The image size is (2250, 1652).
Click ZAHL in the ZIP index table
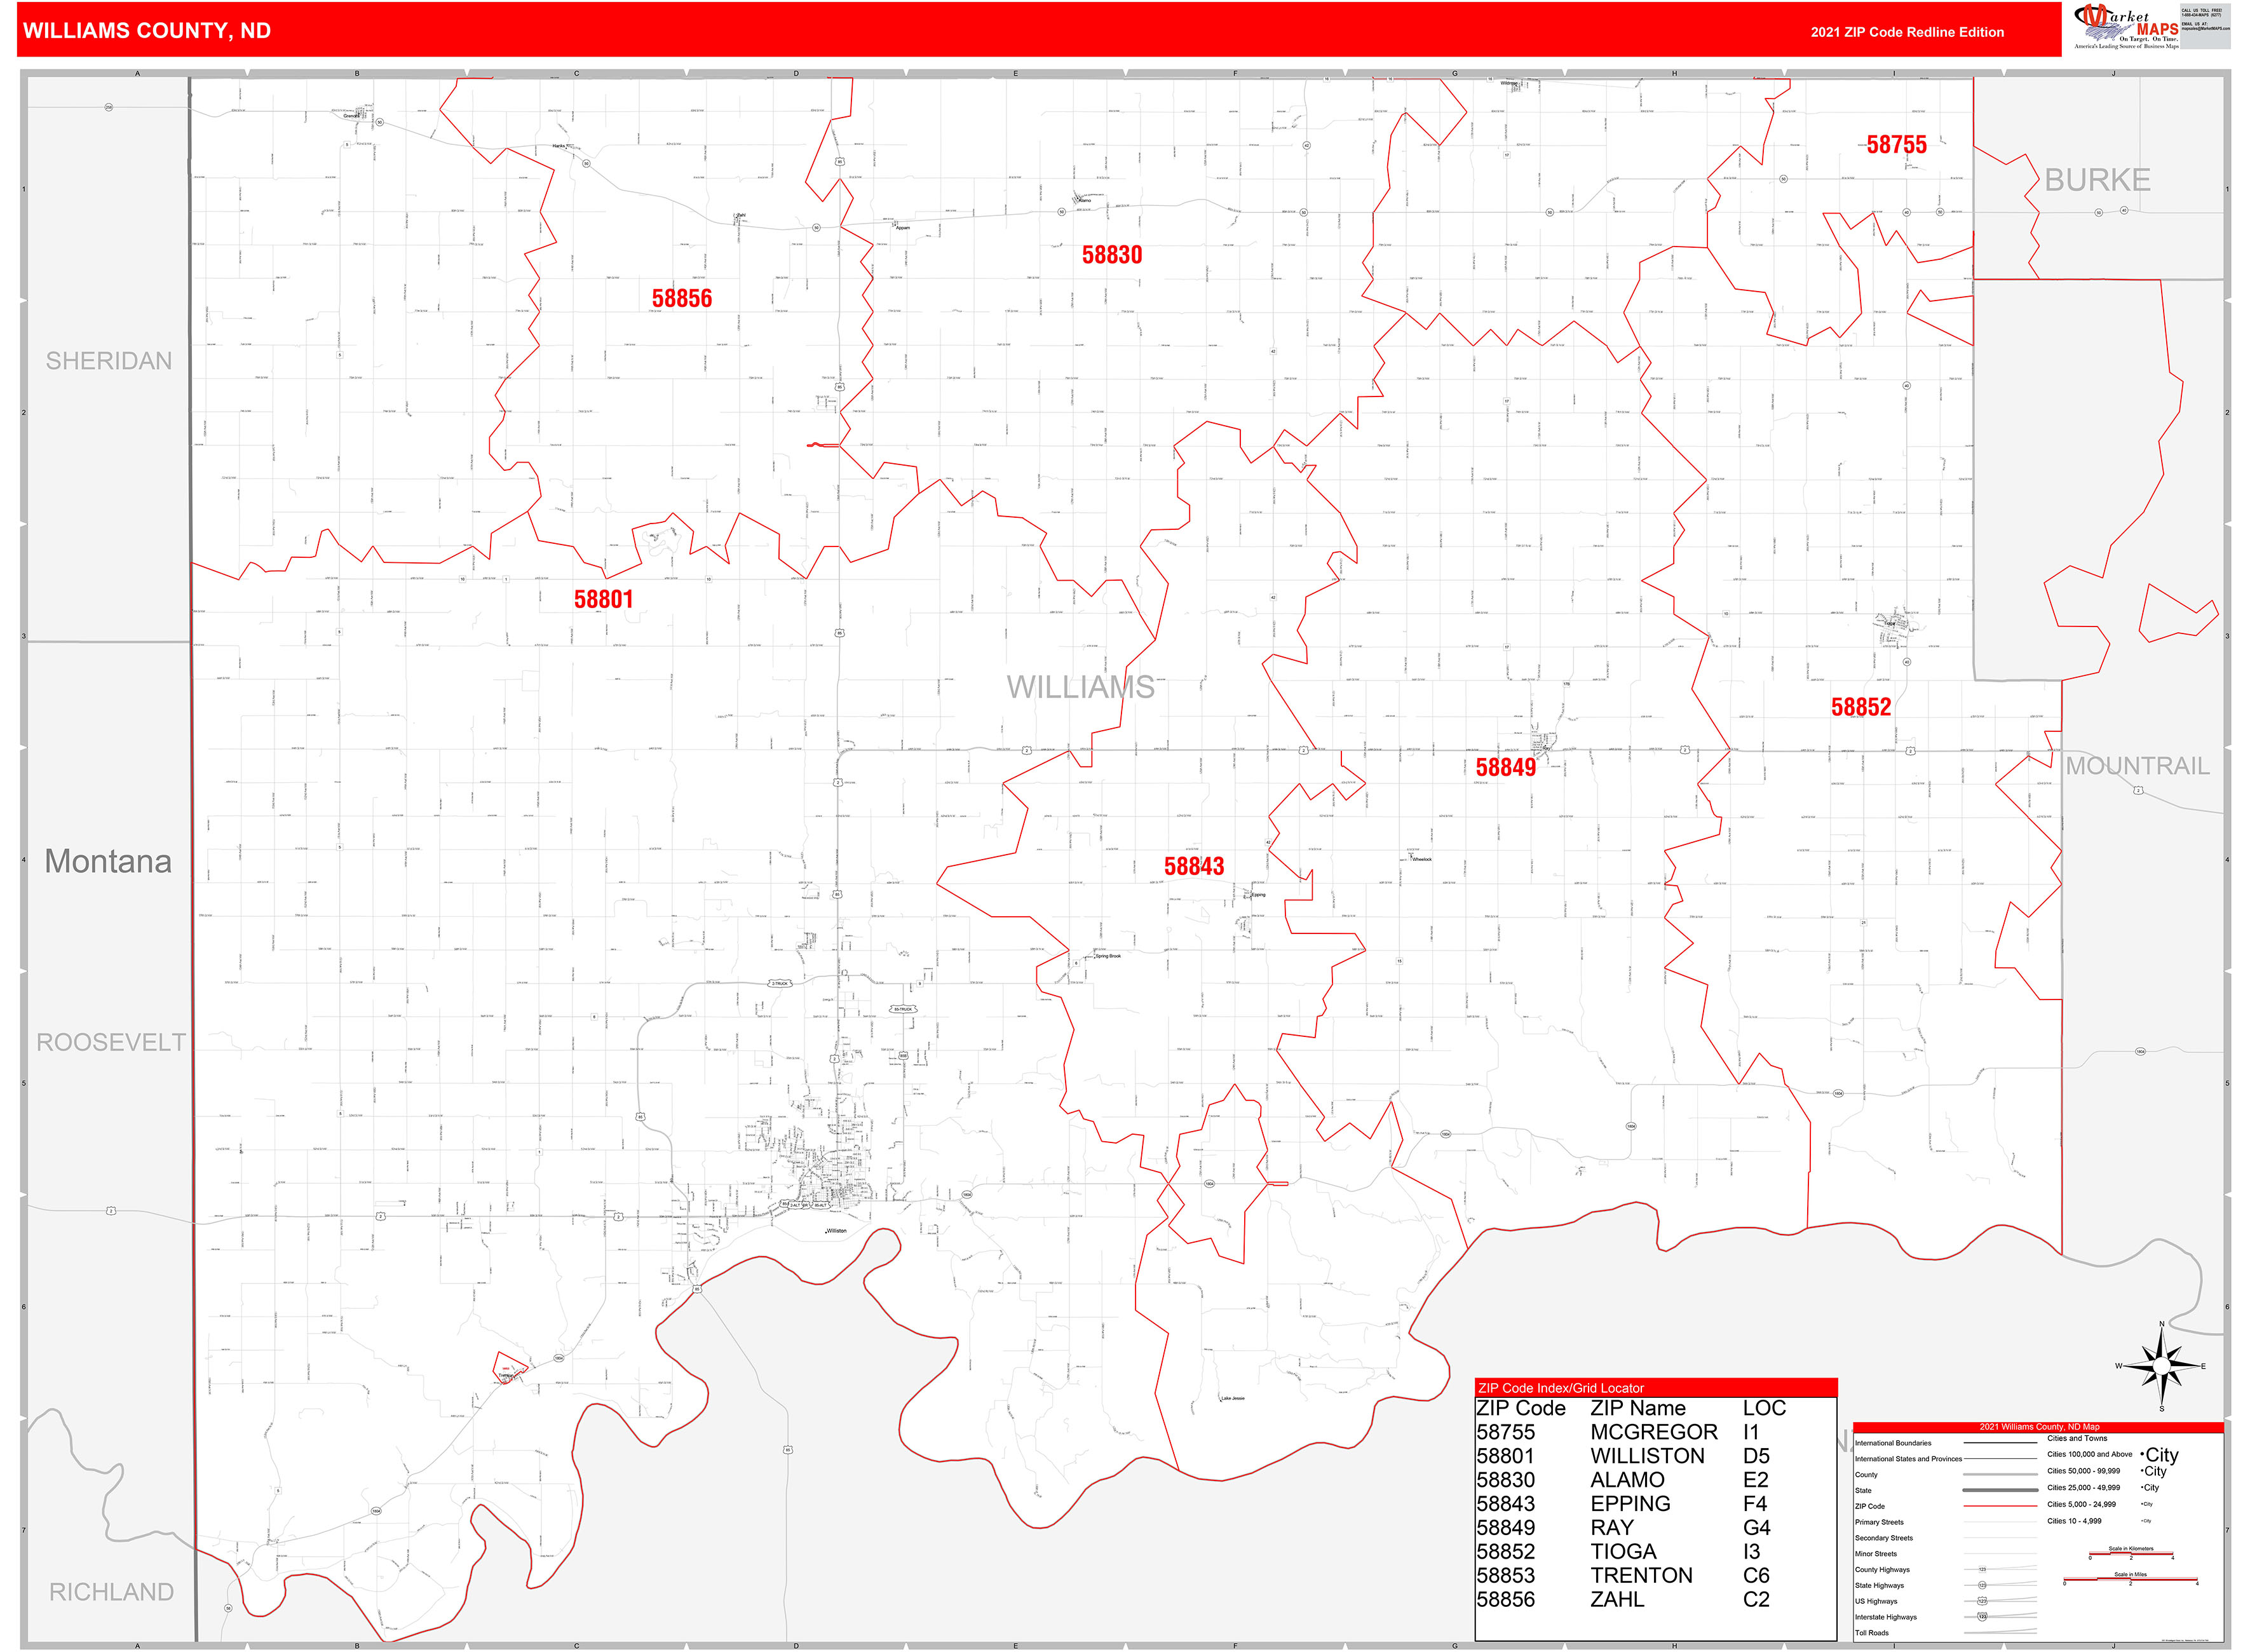point(1617,1600)
